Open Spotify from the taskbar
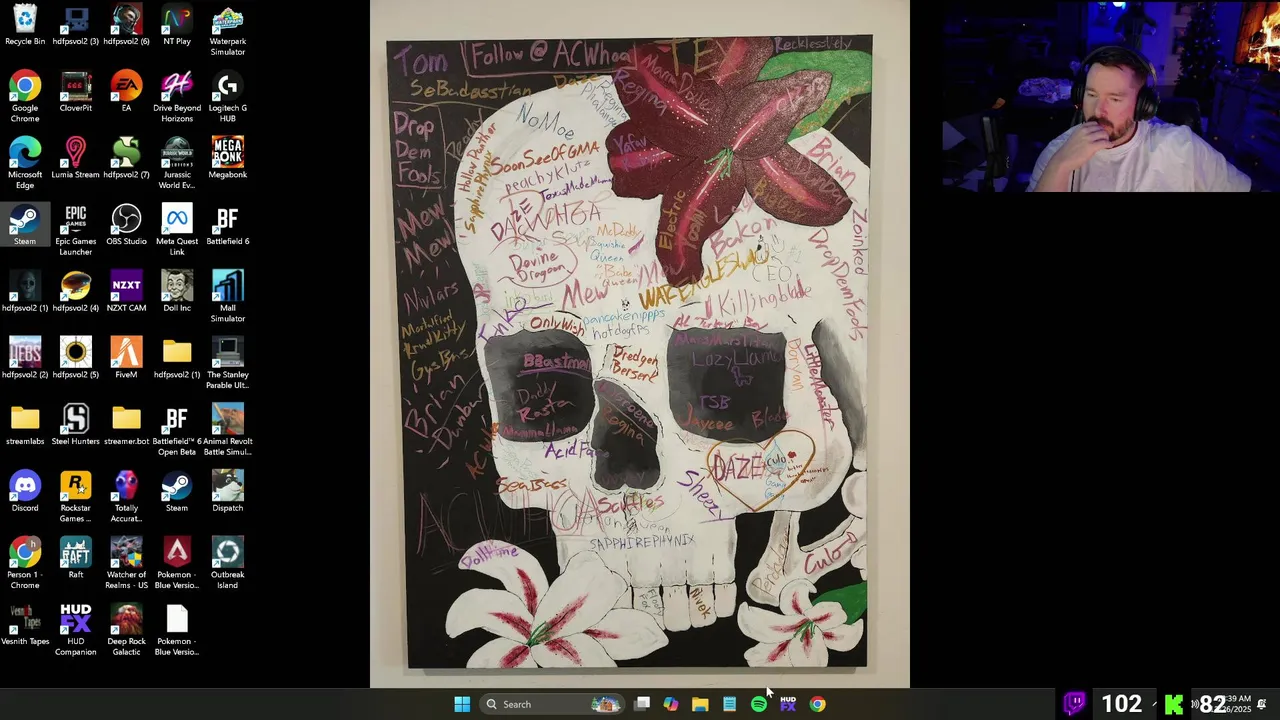Image resolution: width=1280 pixels, height=720 pixels. click(759, 704)
